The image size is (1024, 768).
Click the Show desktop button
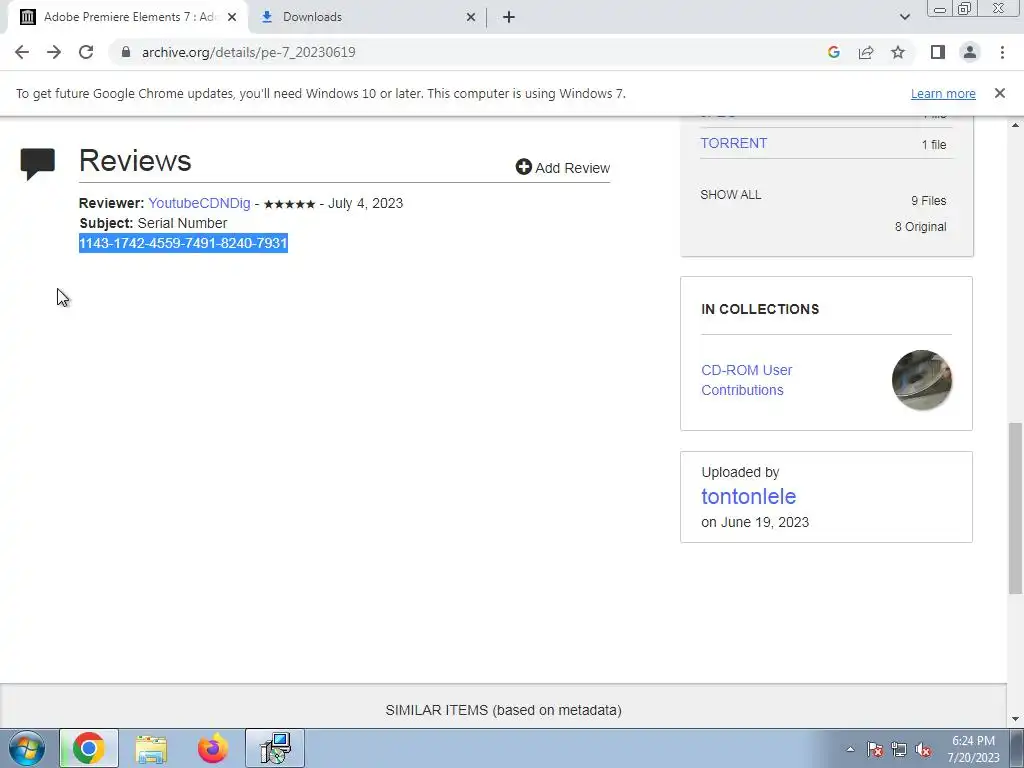coord(1016,748)
